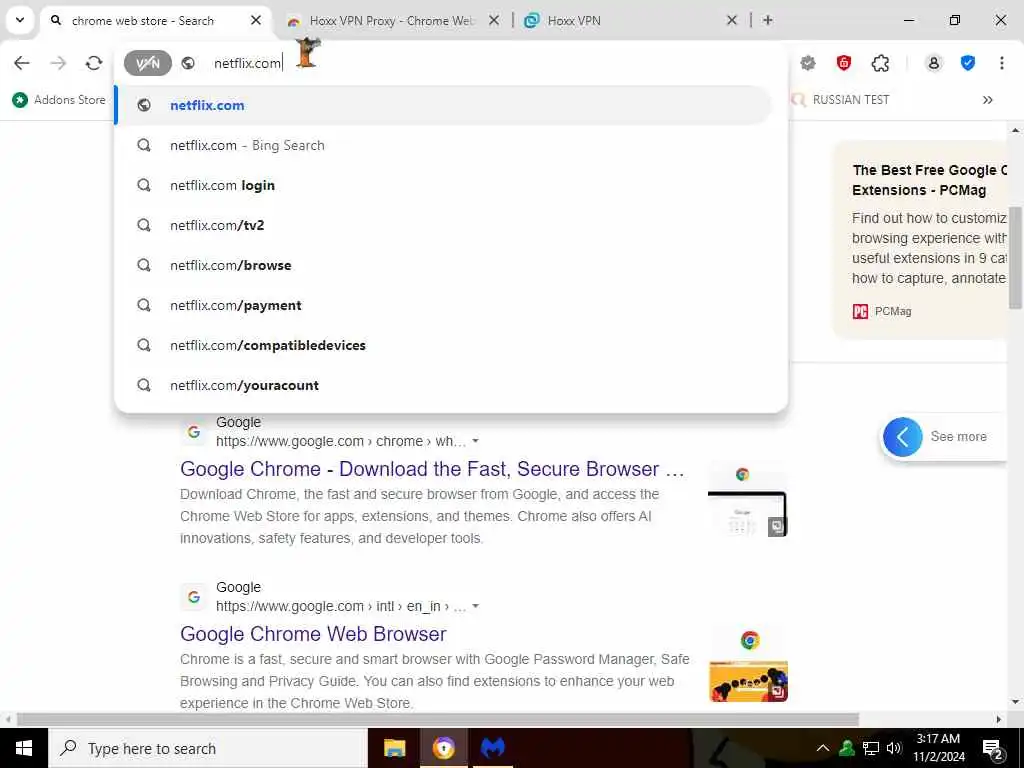Open the three-dot browser menu
This screenshot has width=1024, height=768.
[x=1002, y=63]
